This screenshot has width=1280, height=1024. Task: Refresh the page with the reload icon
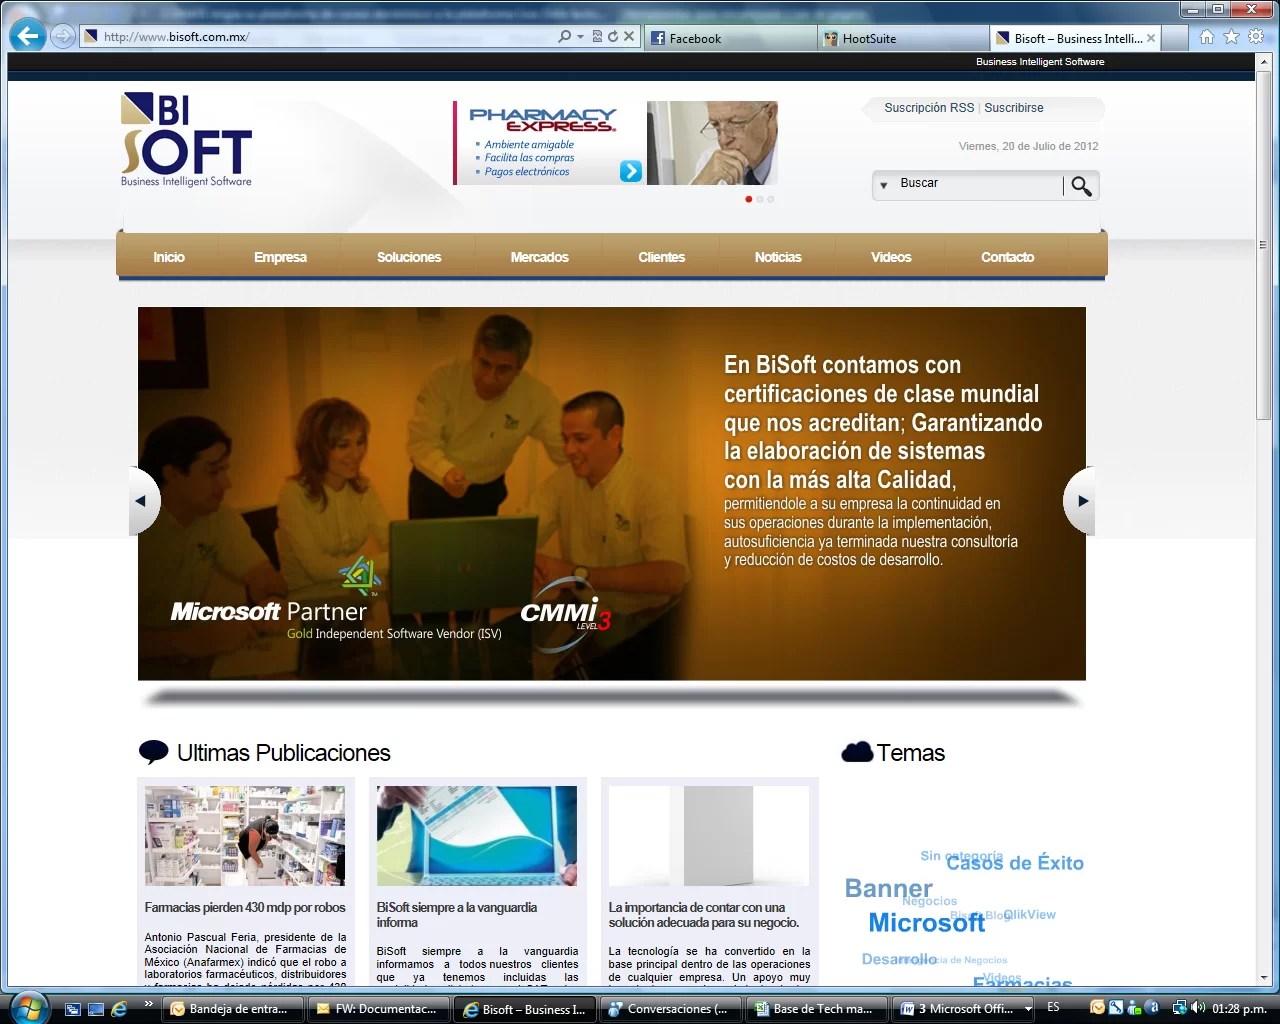(613, 36)
